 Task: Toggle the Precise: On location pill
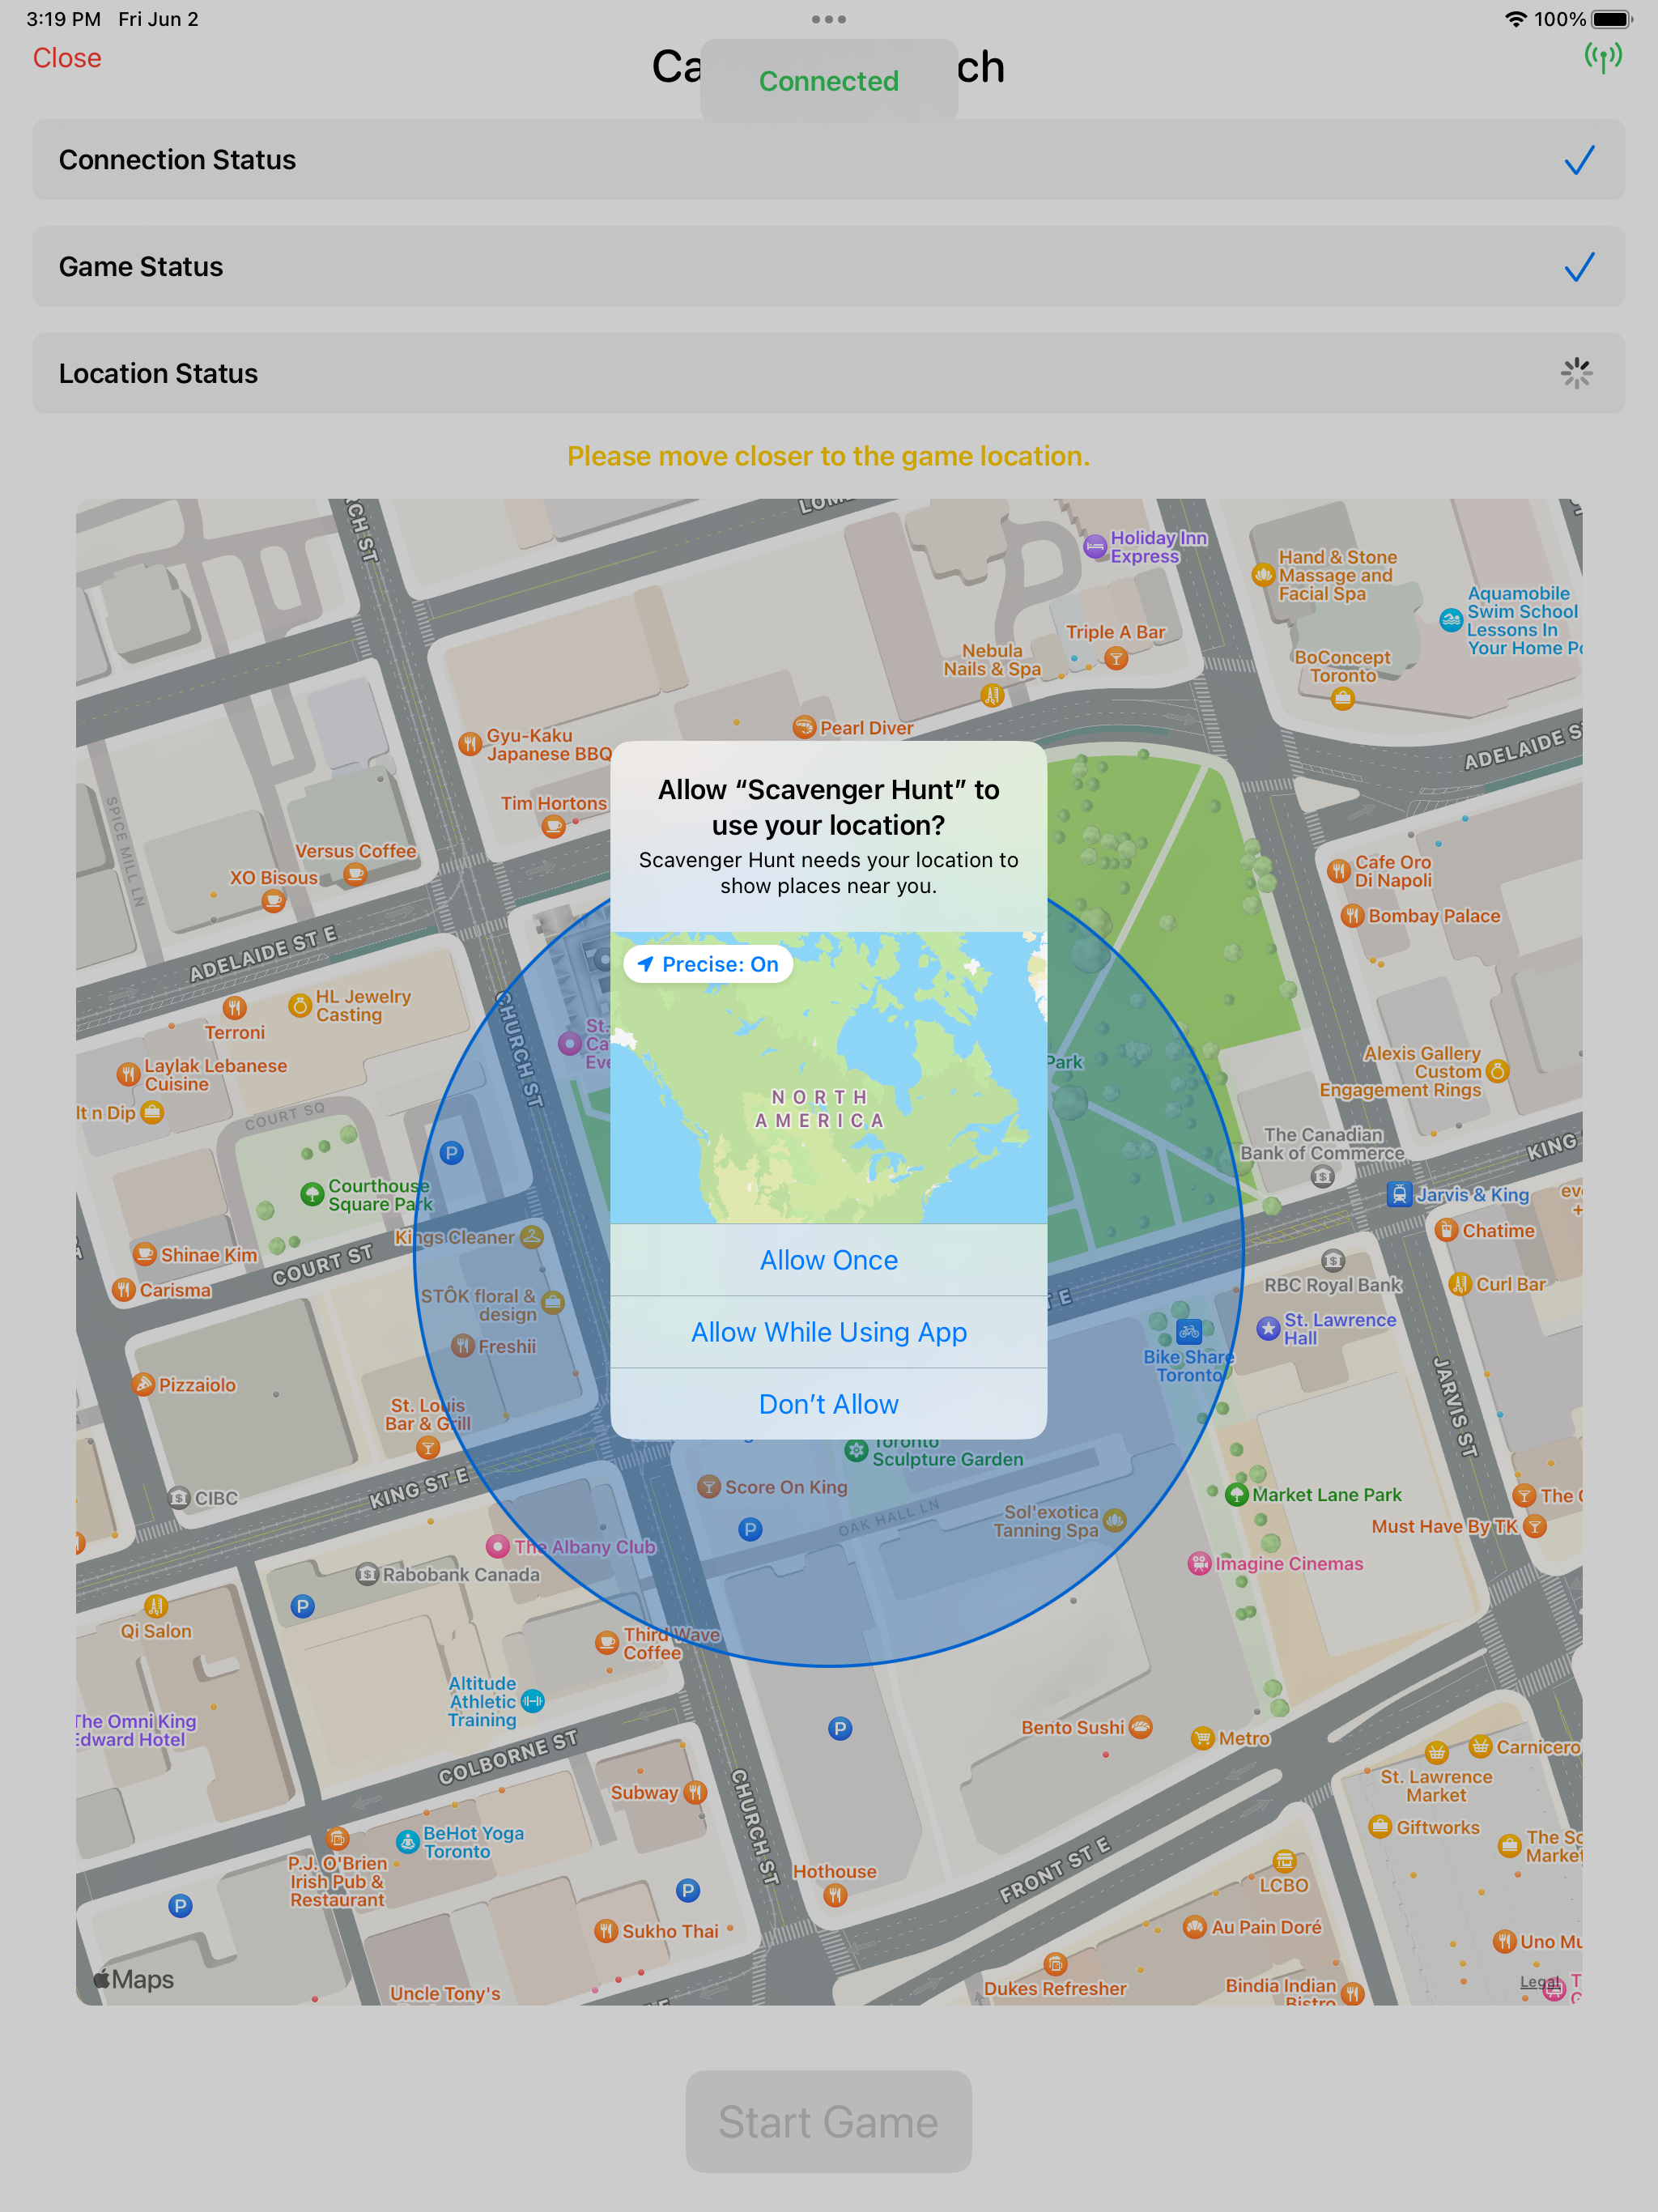[708, 964]
